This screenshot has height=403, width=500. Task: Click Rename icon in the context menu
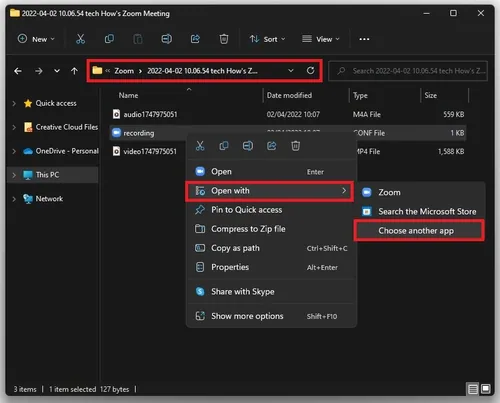248,146
